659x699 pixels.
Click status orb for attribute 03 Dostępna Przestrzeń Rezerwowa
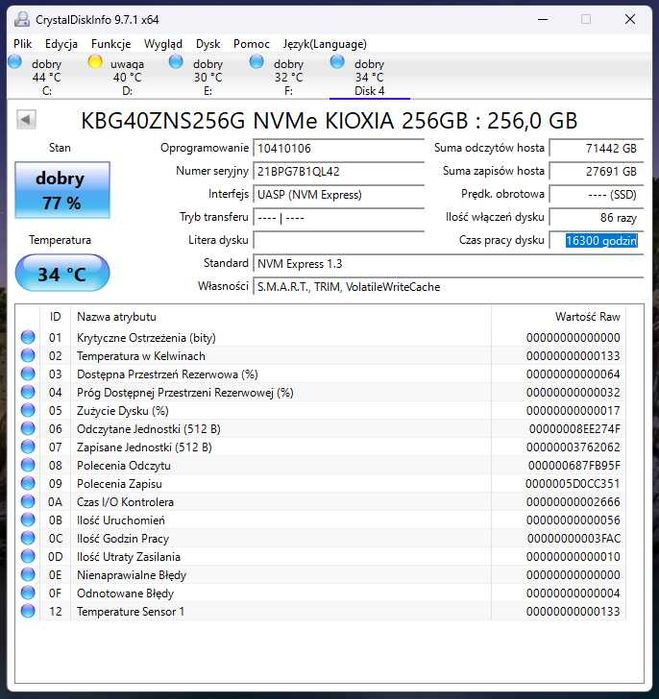28,374
